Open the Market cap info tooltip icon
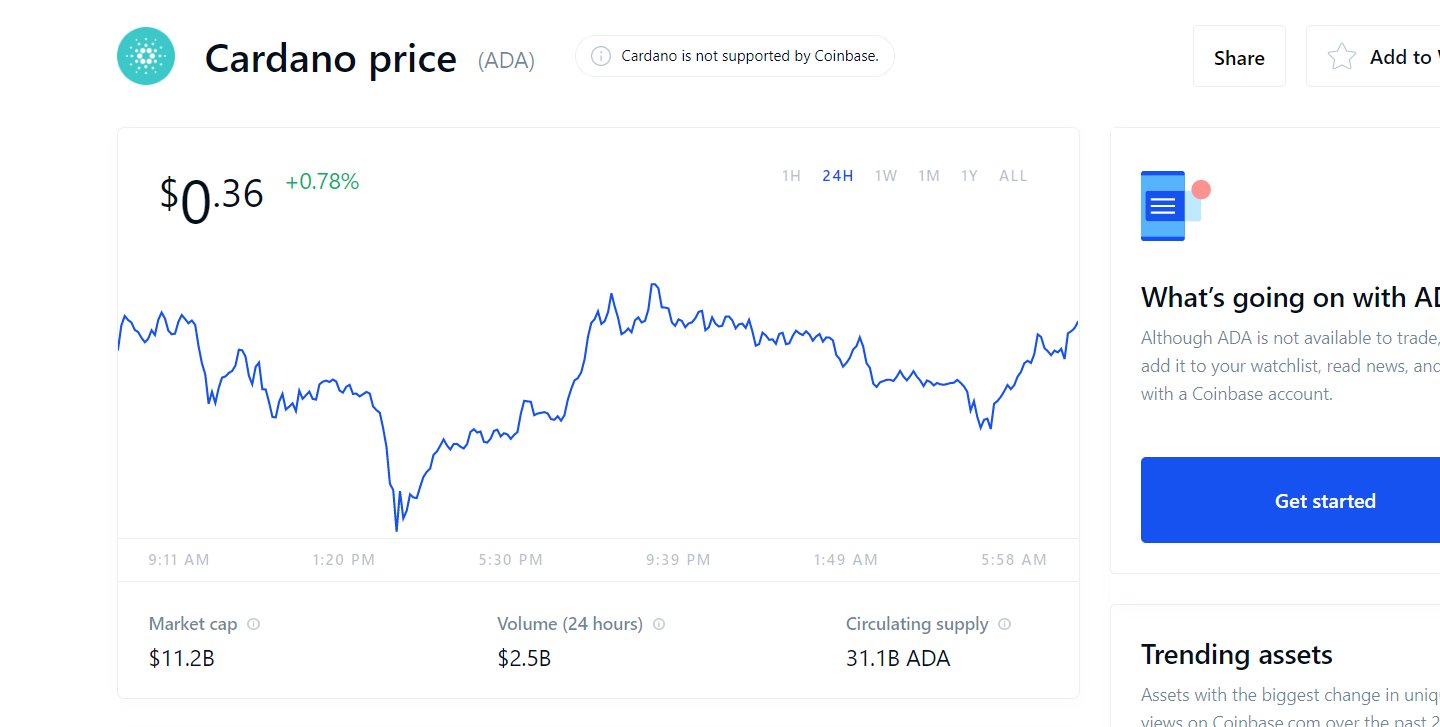The width and height of the screenshot is (1440, 727). [253, 624]
